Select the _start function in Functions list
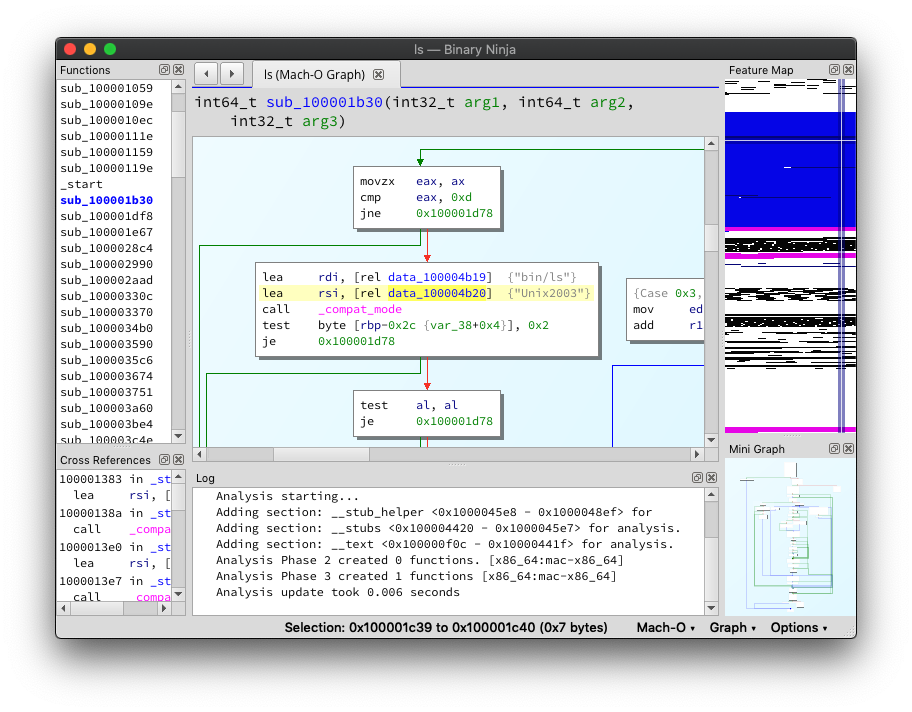912x712 pixels. [x=82, y=184]
